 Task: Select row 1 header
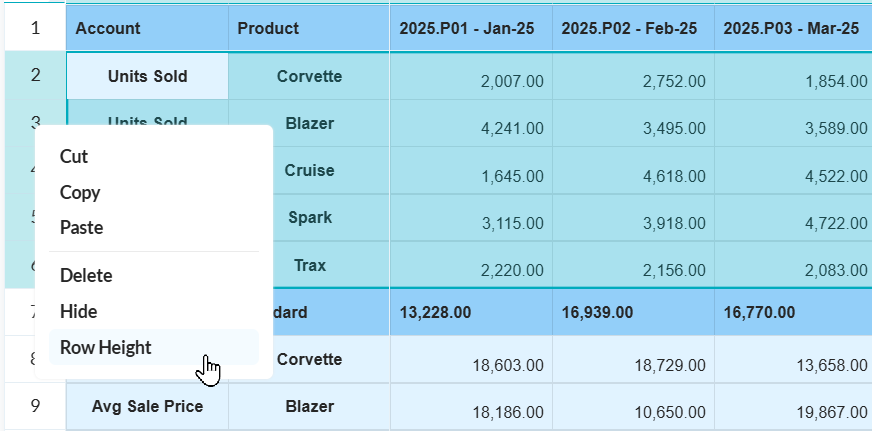[35, 28]
